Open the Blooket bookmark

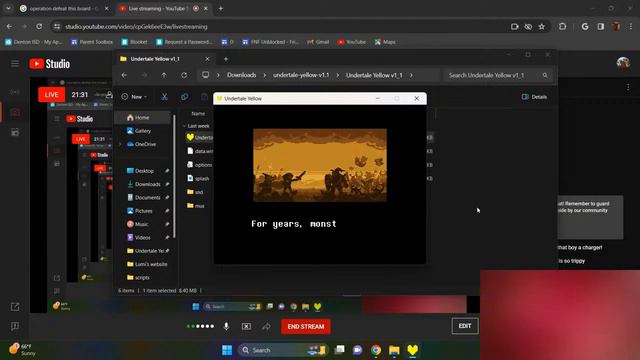(134, 42)
